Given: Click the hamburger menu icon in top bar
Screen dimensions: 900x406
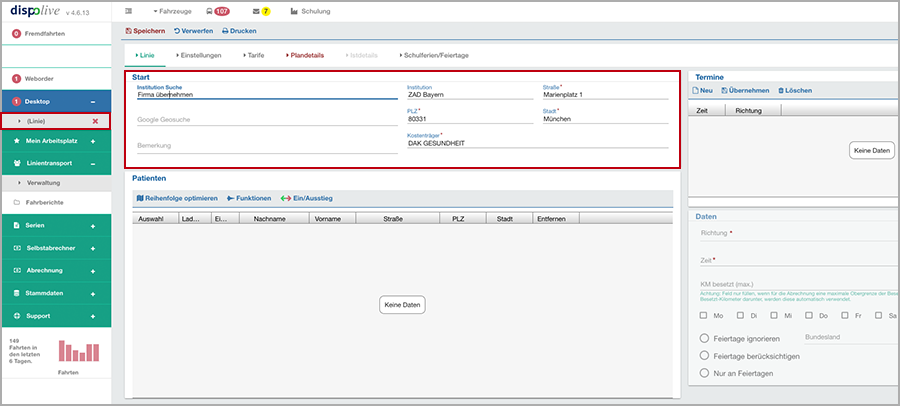Looking at the screenshot, I should (x=129, y=11).
